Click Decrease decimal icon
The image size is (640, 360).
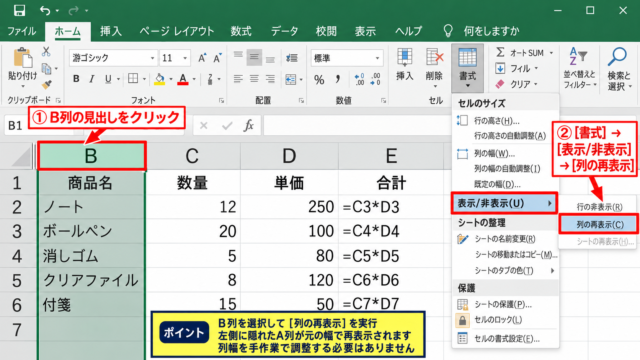point(375,79)
